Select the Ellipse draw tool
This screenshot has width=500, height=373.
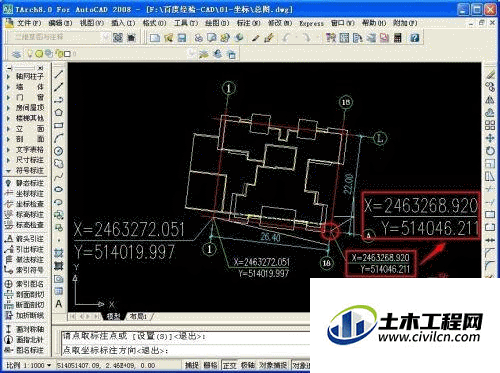click(59, 189)
